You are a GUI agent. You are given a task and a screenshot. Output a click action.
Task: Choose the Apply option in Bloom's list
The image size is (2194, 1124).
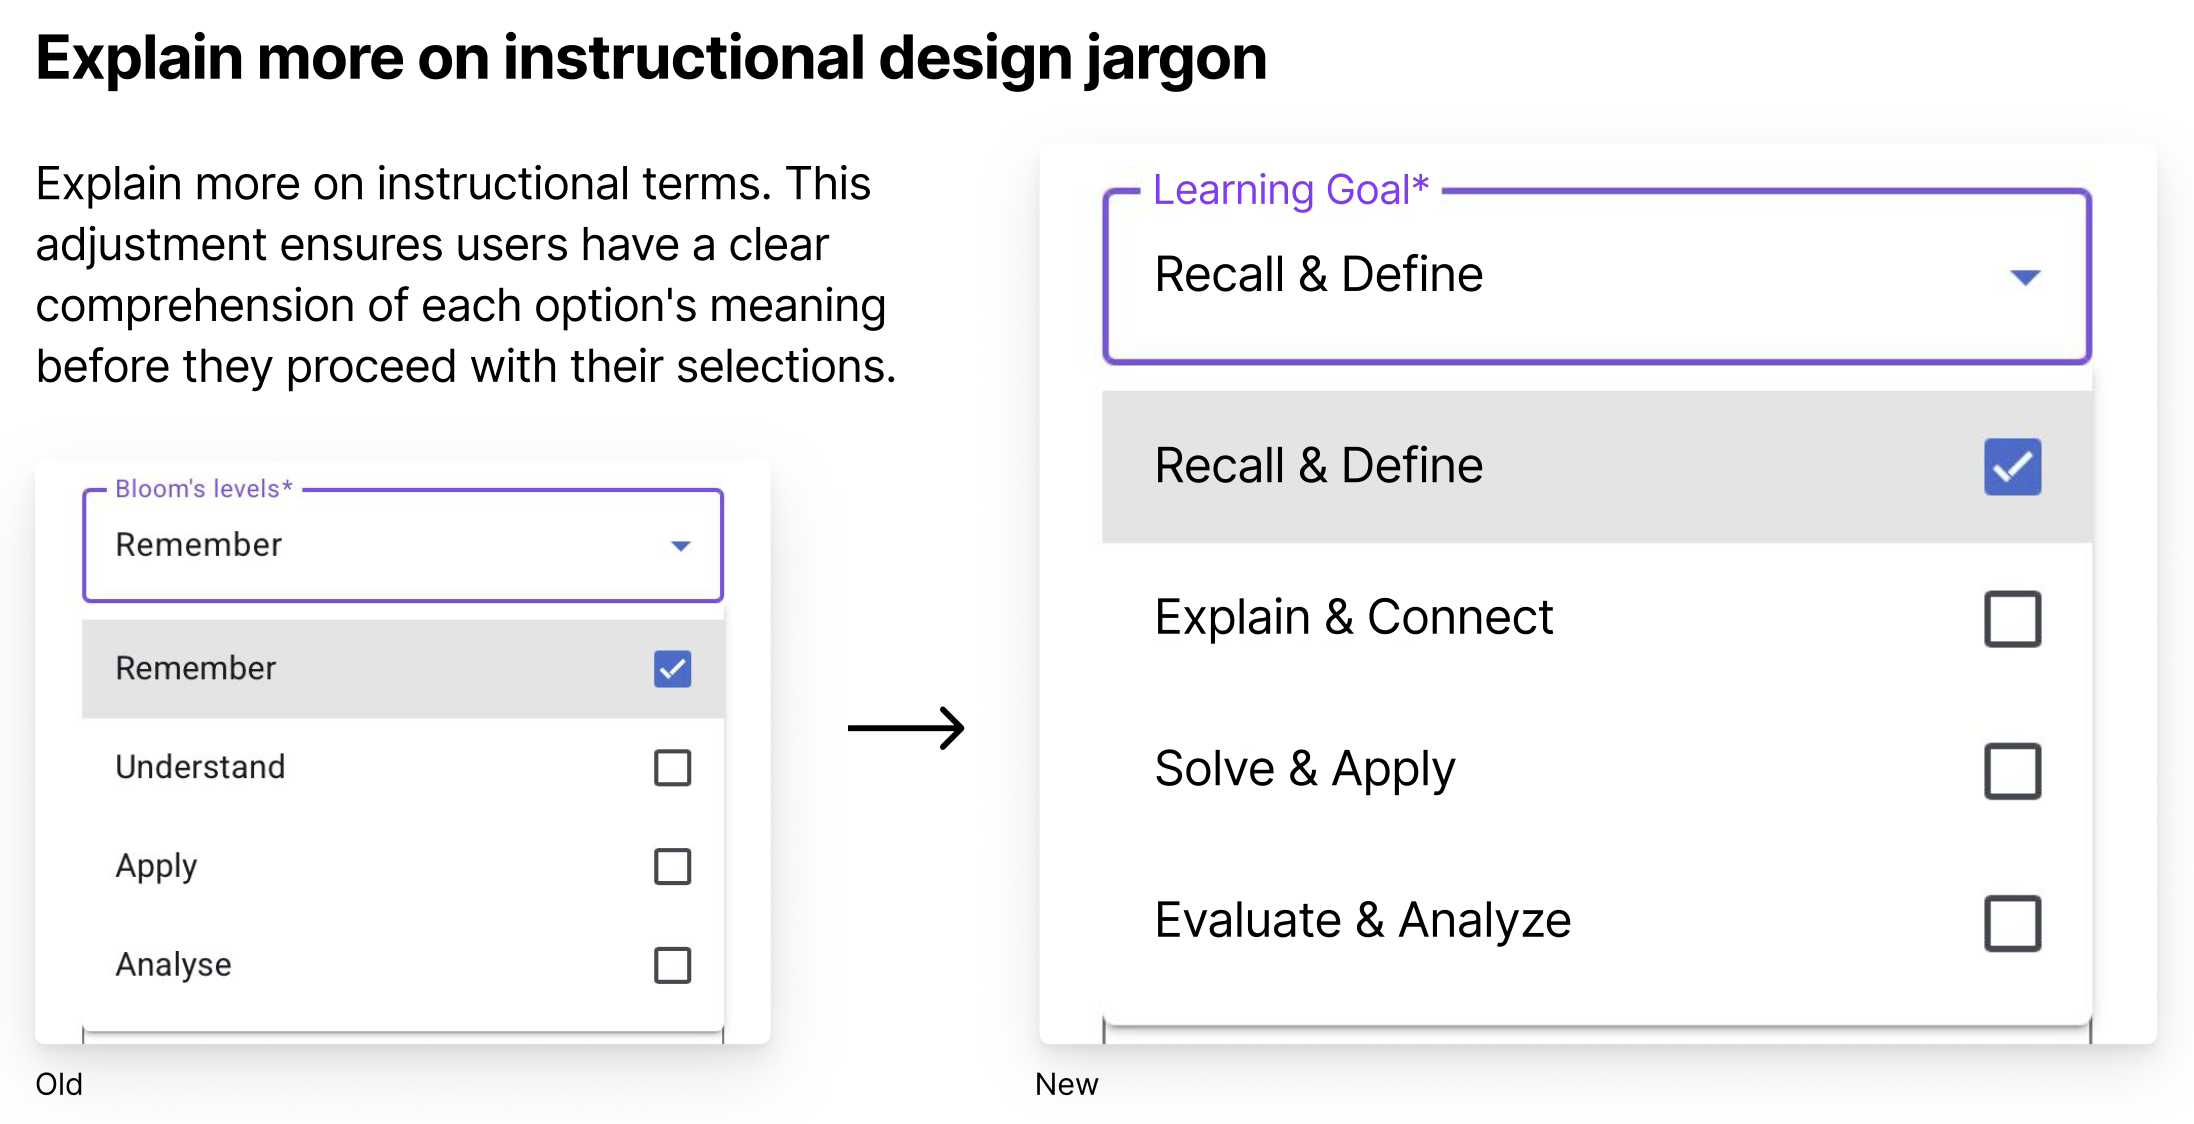157,866
